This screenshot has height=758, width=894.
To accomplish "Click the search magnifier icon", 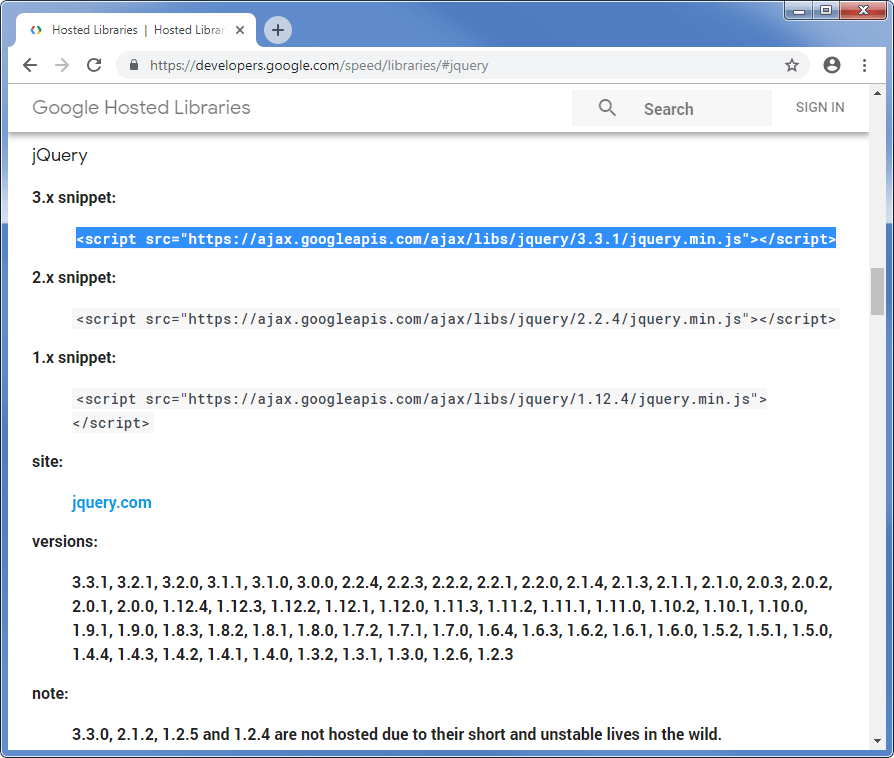I will [x=607, y=108].
